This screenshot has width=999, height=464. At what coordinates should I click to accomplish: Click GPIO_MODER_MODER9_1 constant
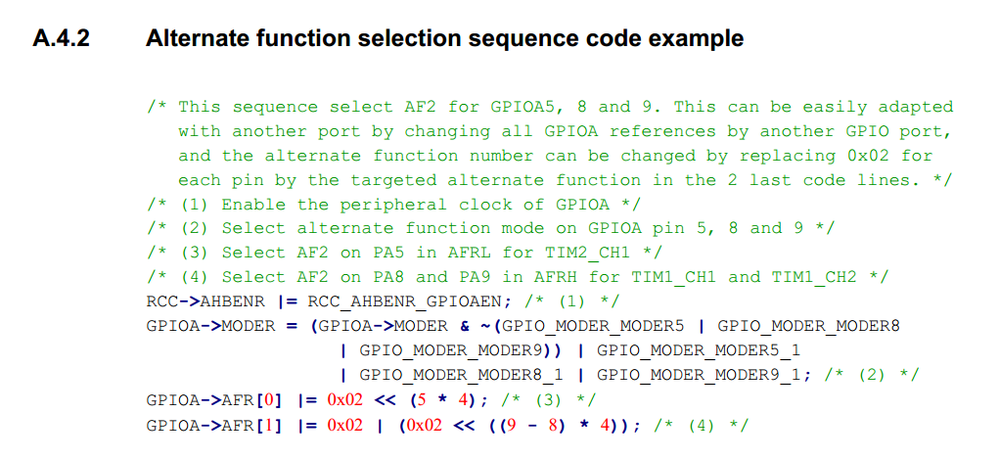(699, 375)
